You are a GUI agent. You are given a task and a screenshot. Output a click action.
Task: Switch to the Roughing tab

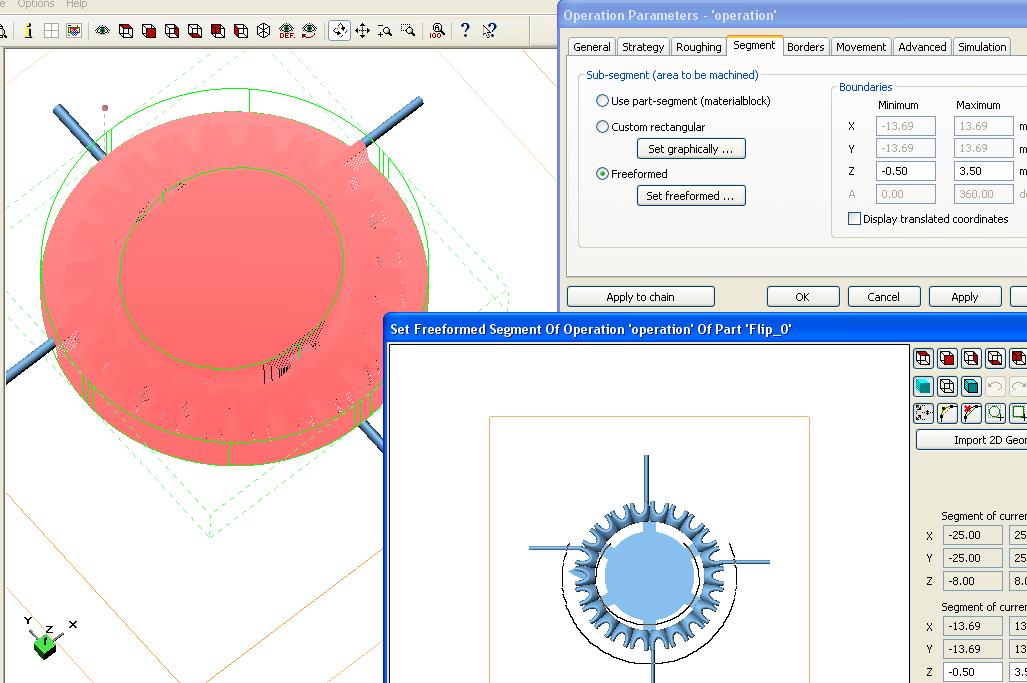(x=698, y=47)
